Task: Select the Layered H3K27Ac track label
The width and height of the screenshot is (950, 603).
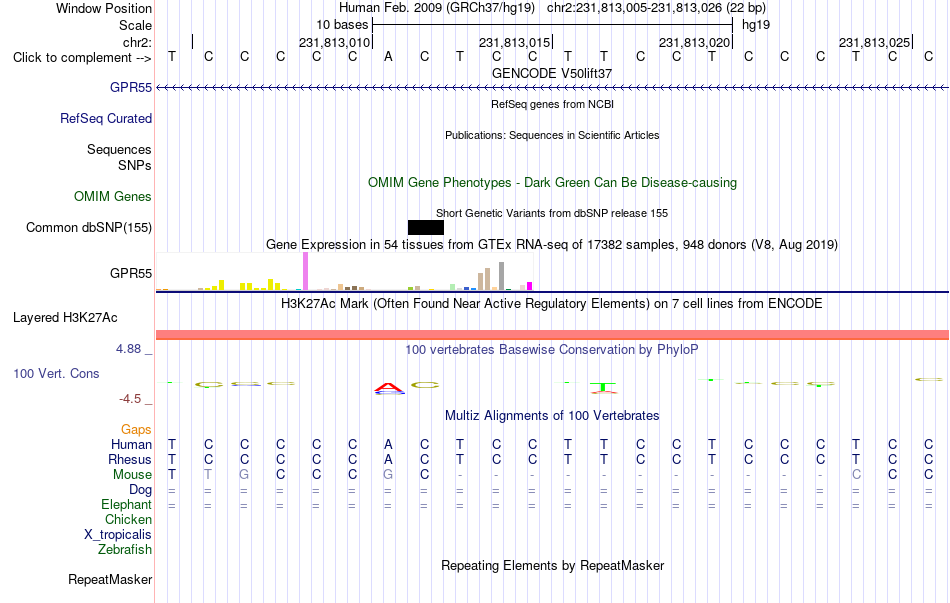Action: [x=65, y=318]
